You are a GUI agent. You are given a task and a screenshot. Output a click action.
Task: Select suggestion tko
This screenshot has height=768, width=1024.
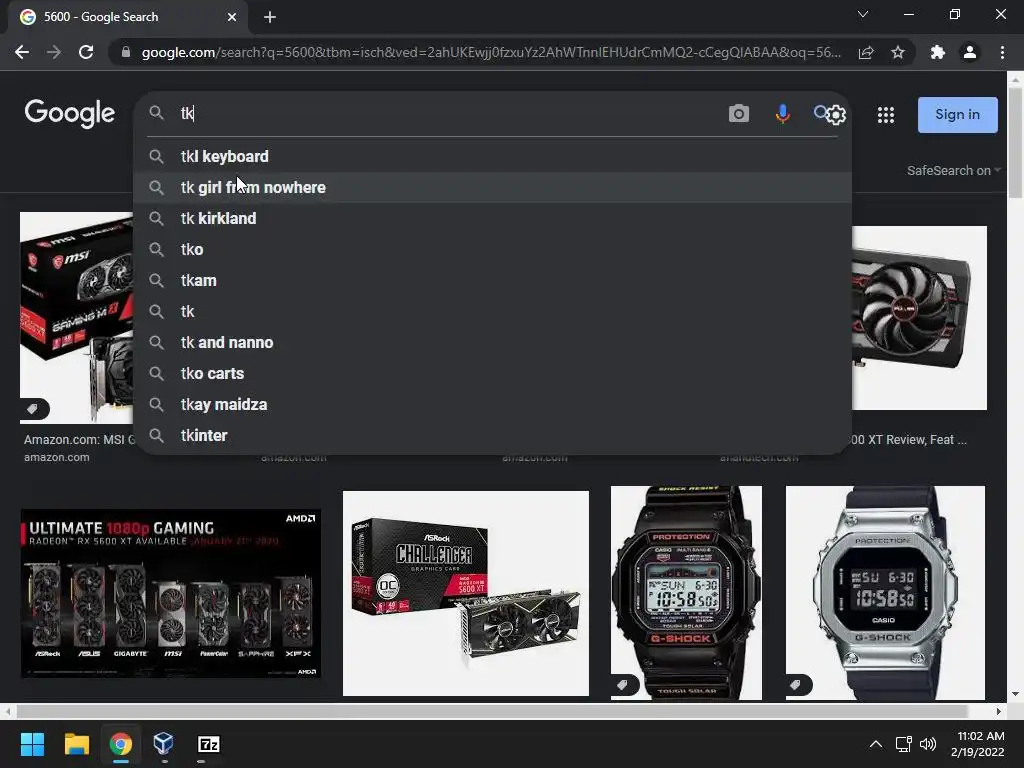point(492,249)
